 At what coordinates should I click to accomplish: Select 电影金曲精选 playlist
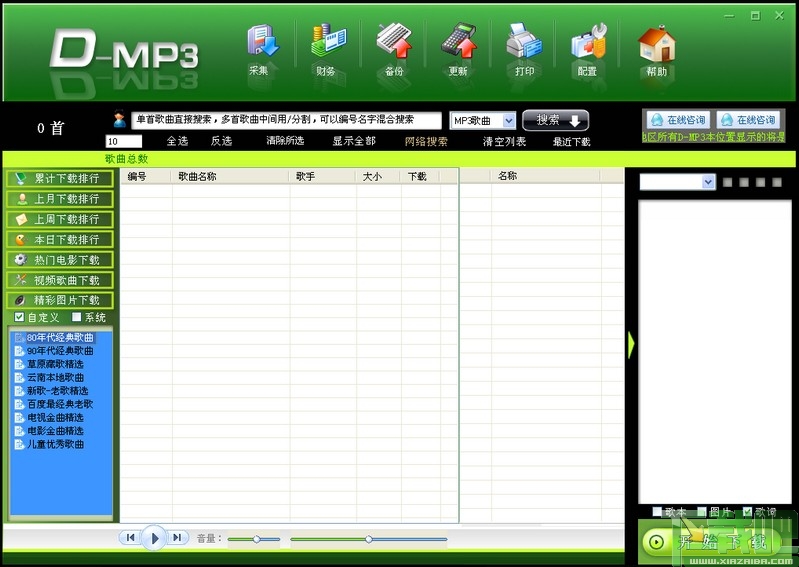(55, 430)
